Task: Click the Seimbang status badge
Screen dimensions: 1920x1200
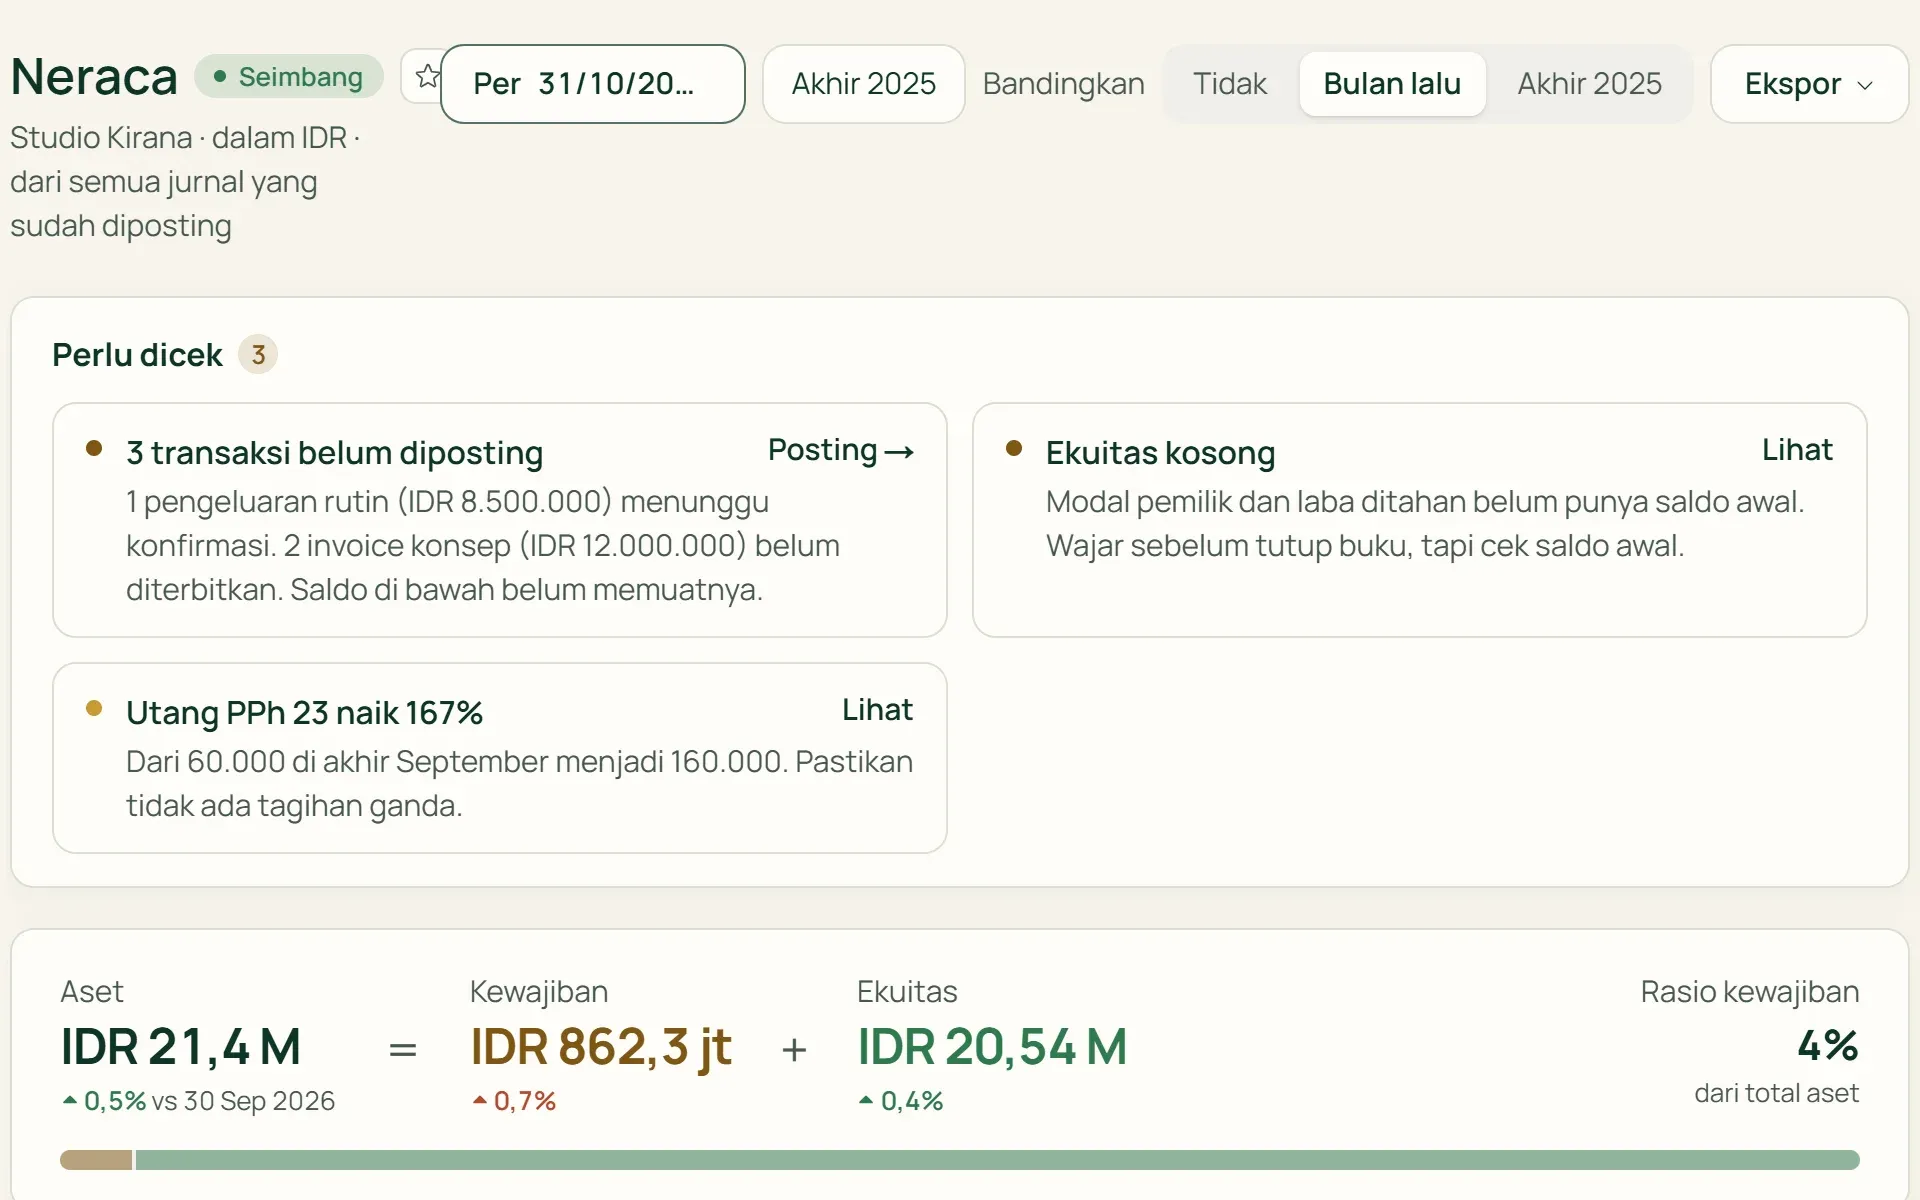Action: (x=289, y=77)
